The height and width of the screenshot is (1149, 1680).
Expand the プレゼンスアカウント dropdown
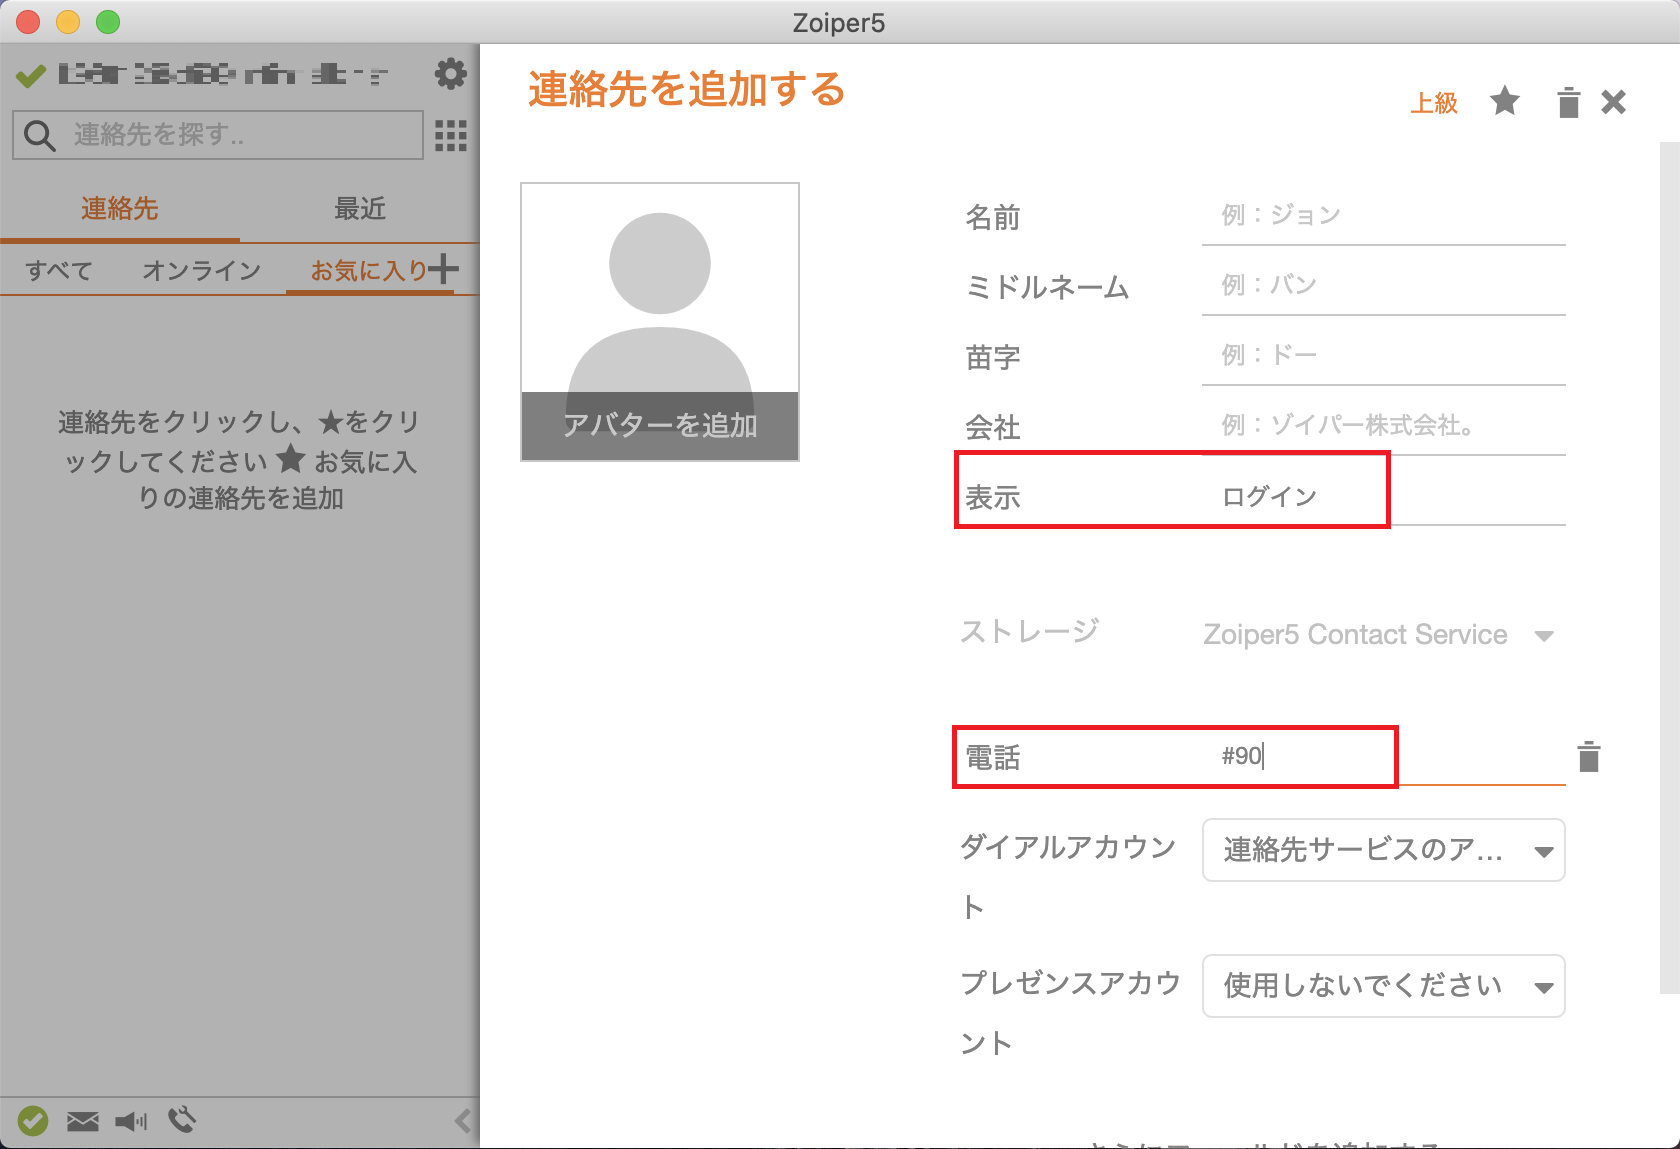pyautogui.click(x=1383, y=986)
